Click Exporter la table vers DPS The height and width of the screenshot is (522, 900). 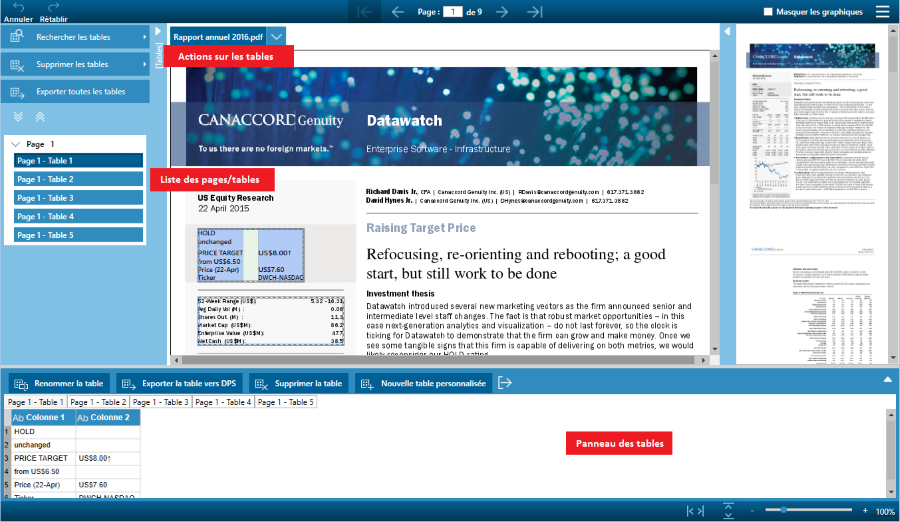click(x=179, y=384)
